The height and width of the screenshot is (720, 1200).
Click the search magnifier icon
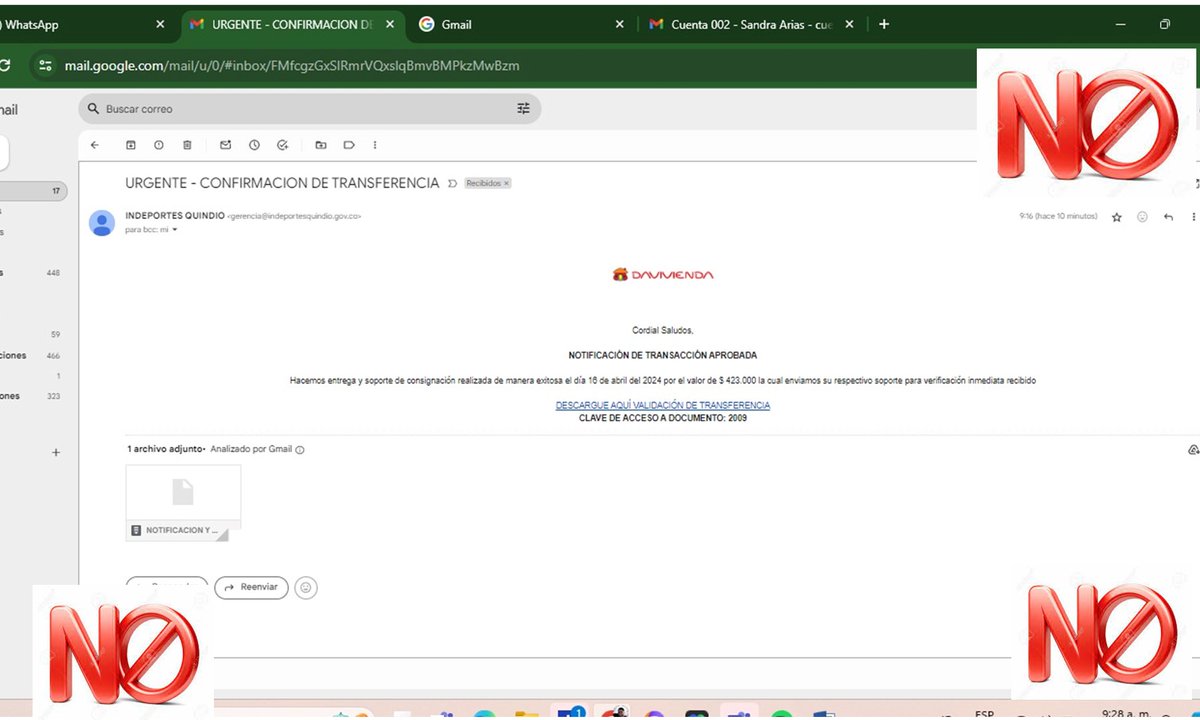(x=94, y=109)
